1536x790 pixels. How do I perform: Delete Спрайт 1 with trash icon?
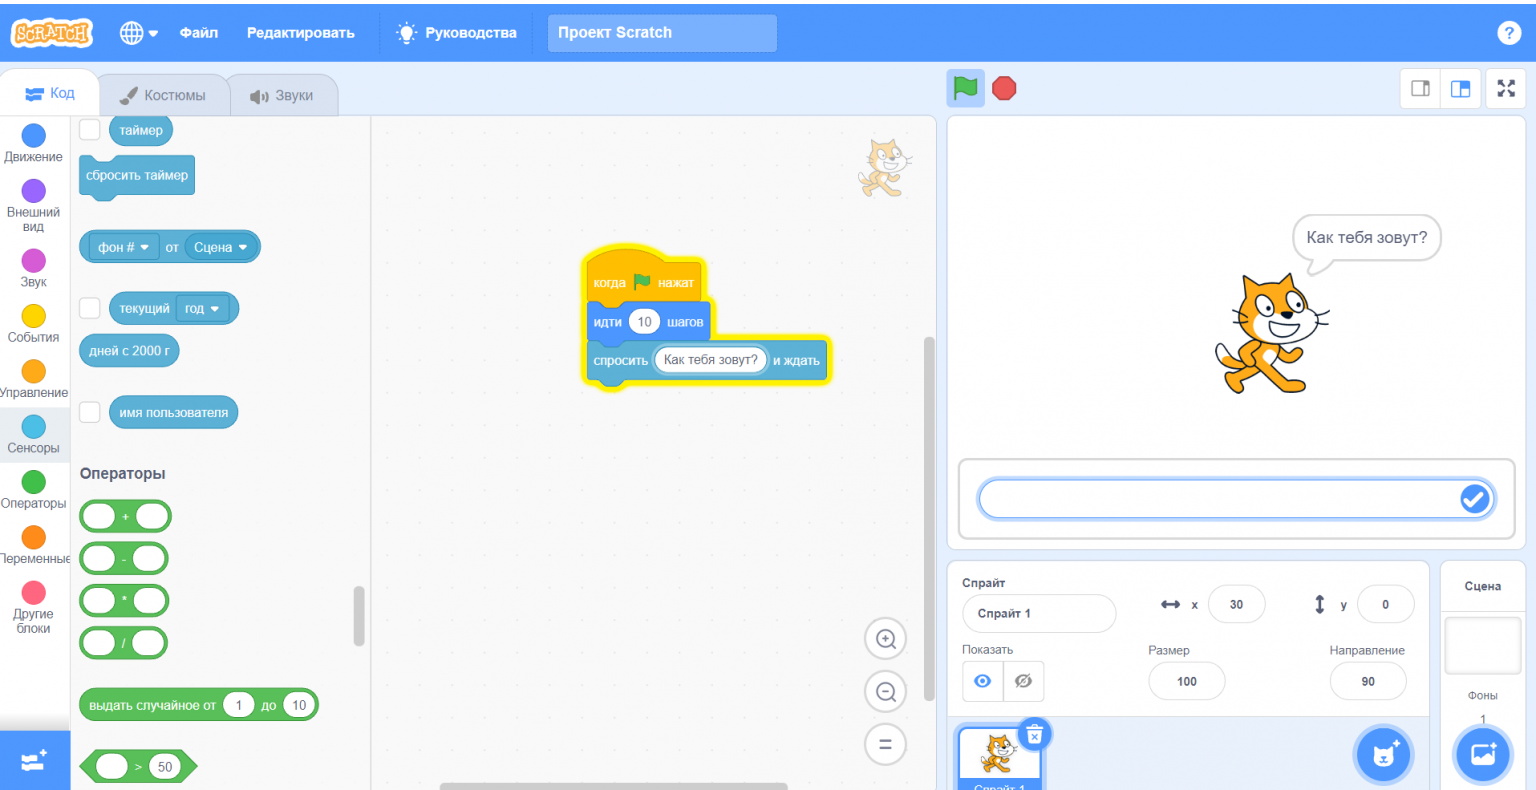[1035, 735]
